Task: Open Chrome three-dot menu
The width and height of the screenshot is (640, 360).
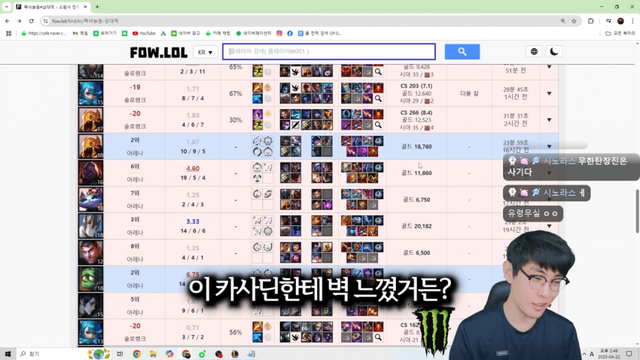Action: [x=633, y=21]
